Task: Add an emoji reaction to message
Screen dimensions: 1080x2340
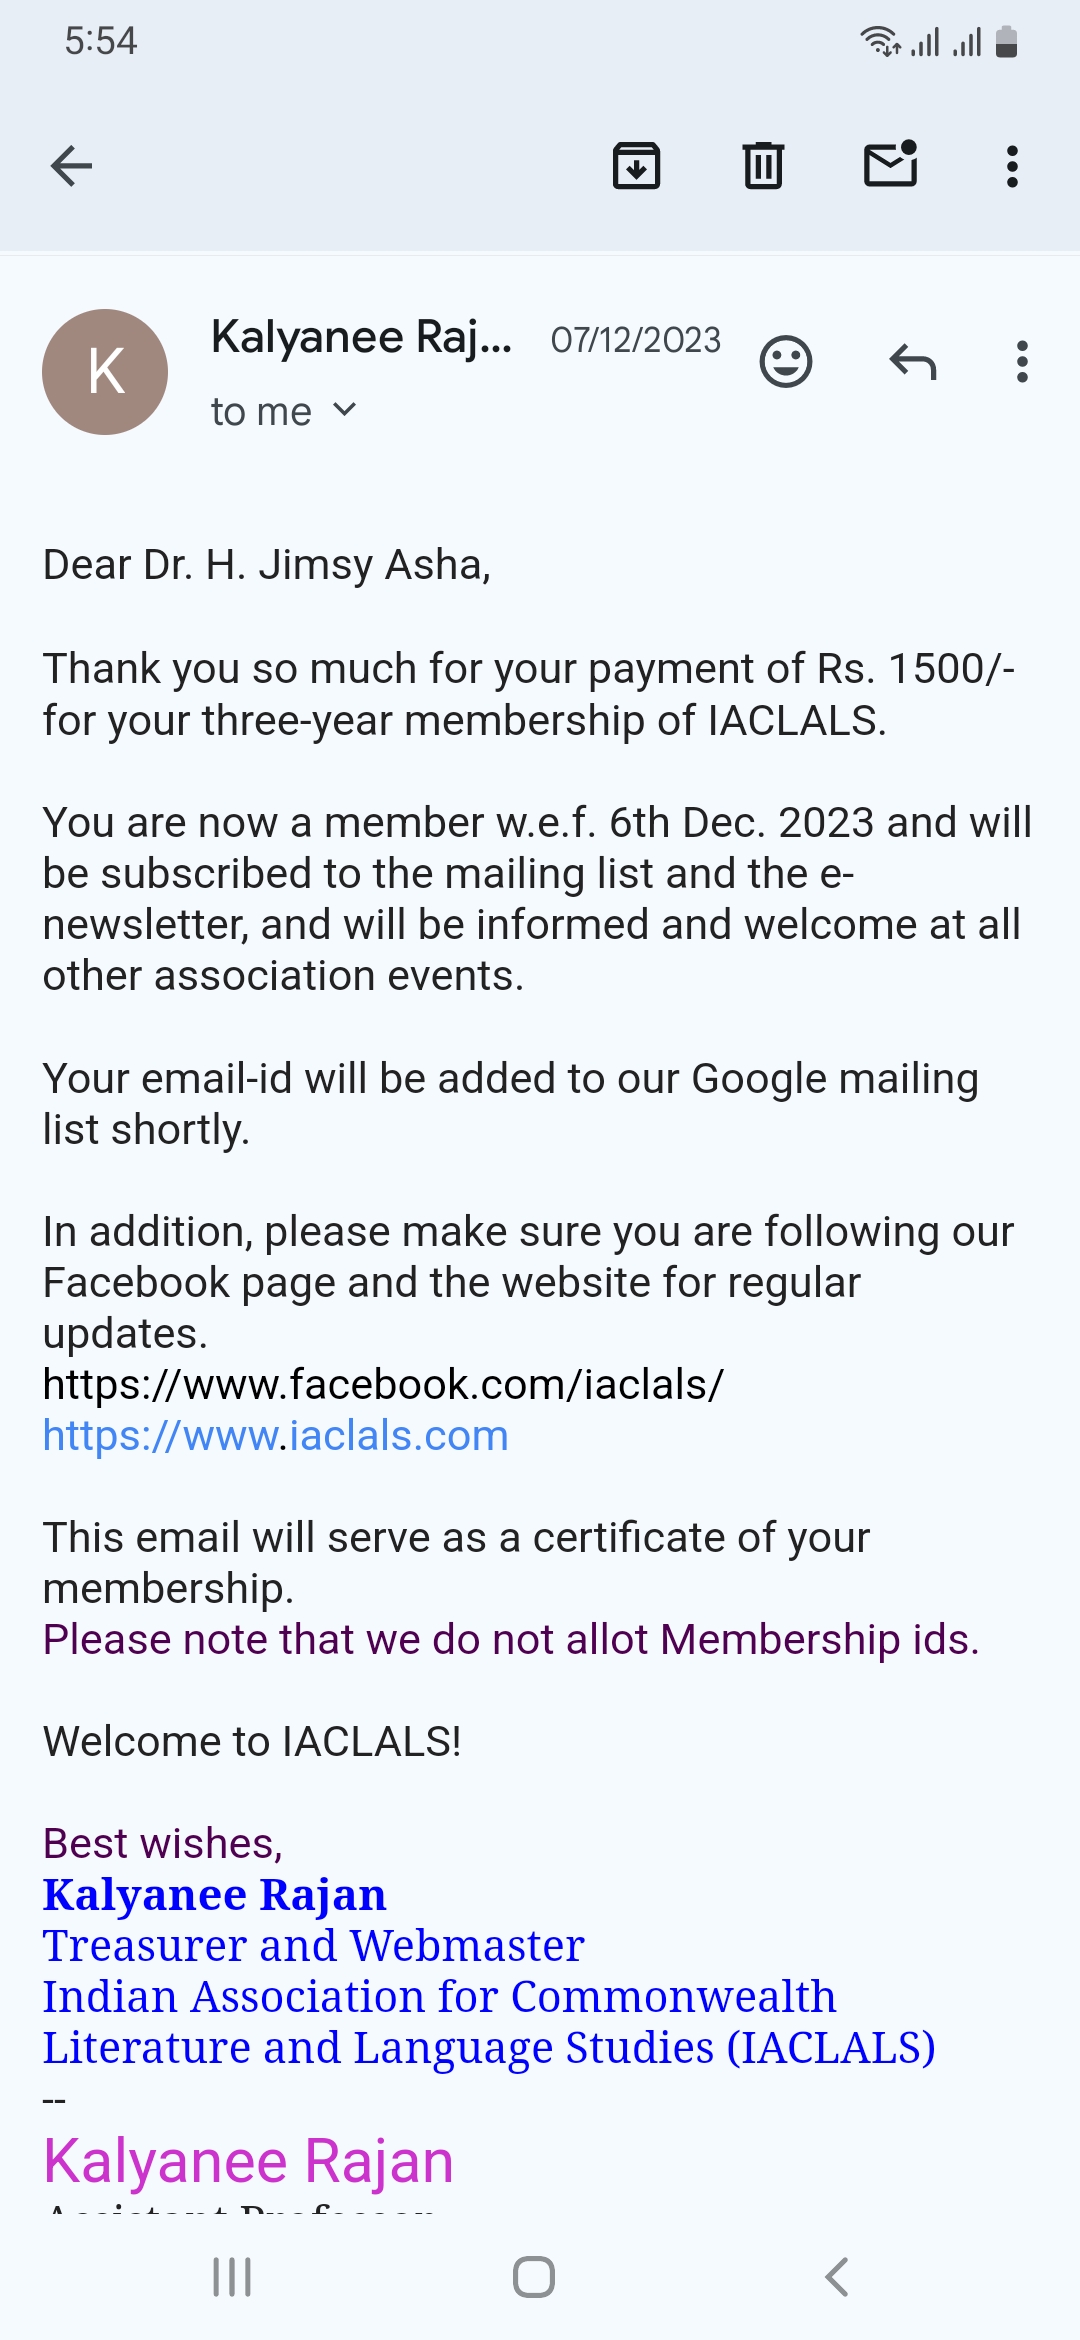Action: 786,361
